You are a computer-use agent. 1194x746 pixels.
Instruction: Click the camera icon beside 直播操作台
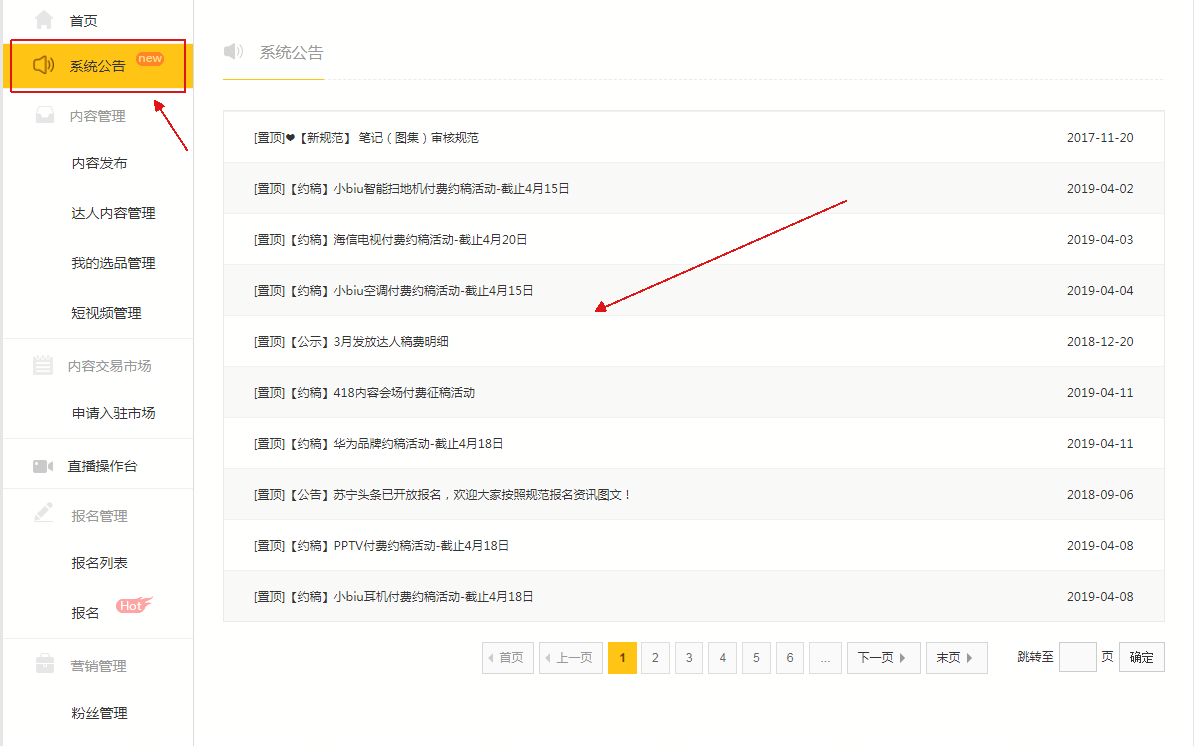(x=43, y=466)
